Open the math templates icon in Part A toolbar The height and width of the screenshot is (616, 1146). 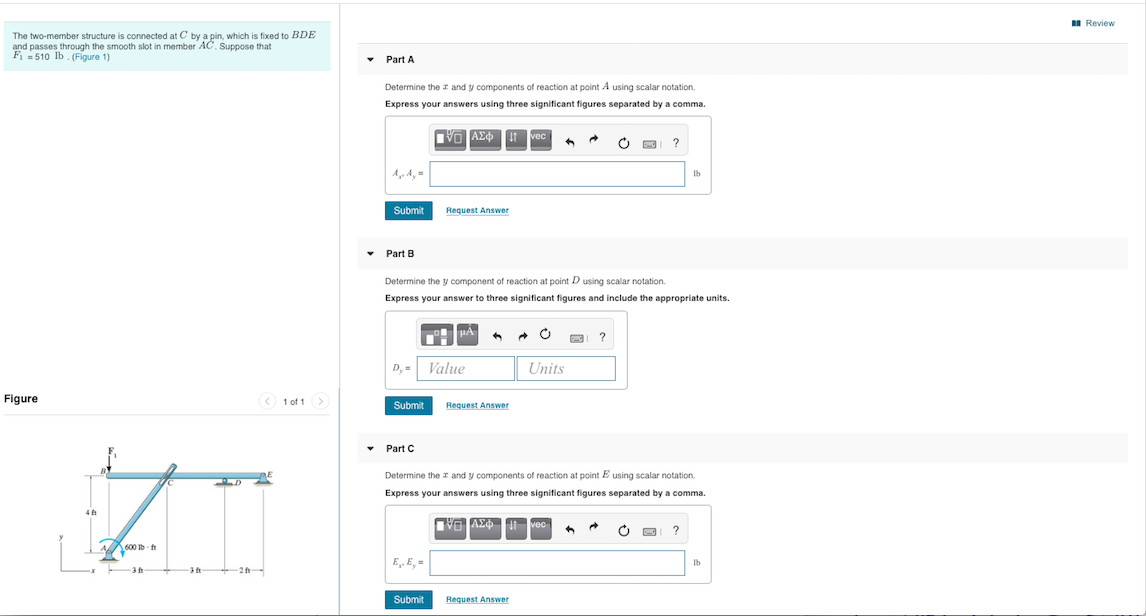[x=449, y=140]
